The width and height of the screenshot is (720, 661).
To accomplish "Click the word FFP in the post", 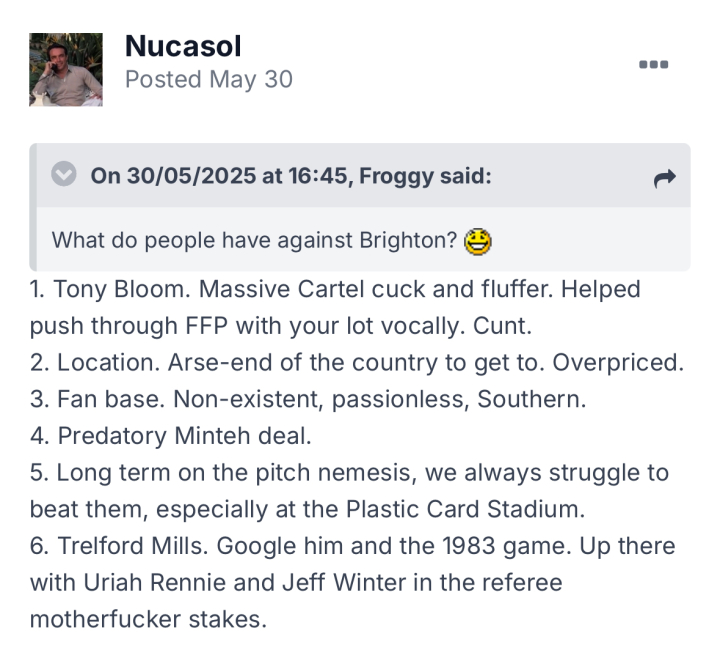I will coord(206,326).
